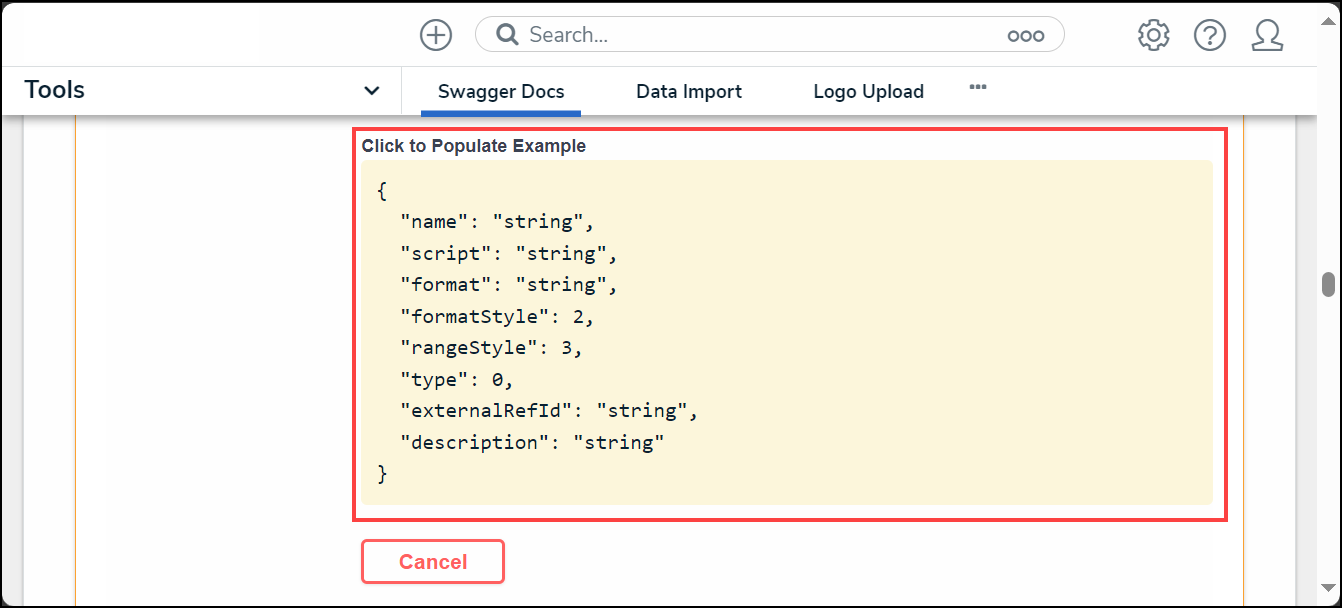Screen dimensions: 1342x608
Task: Click the scroll down arrow
Action: pos(1328,587)
